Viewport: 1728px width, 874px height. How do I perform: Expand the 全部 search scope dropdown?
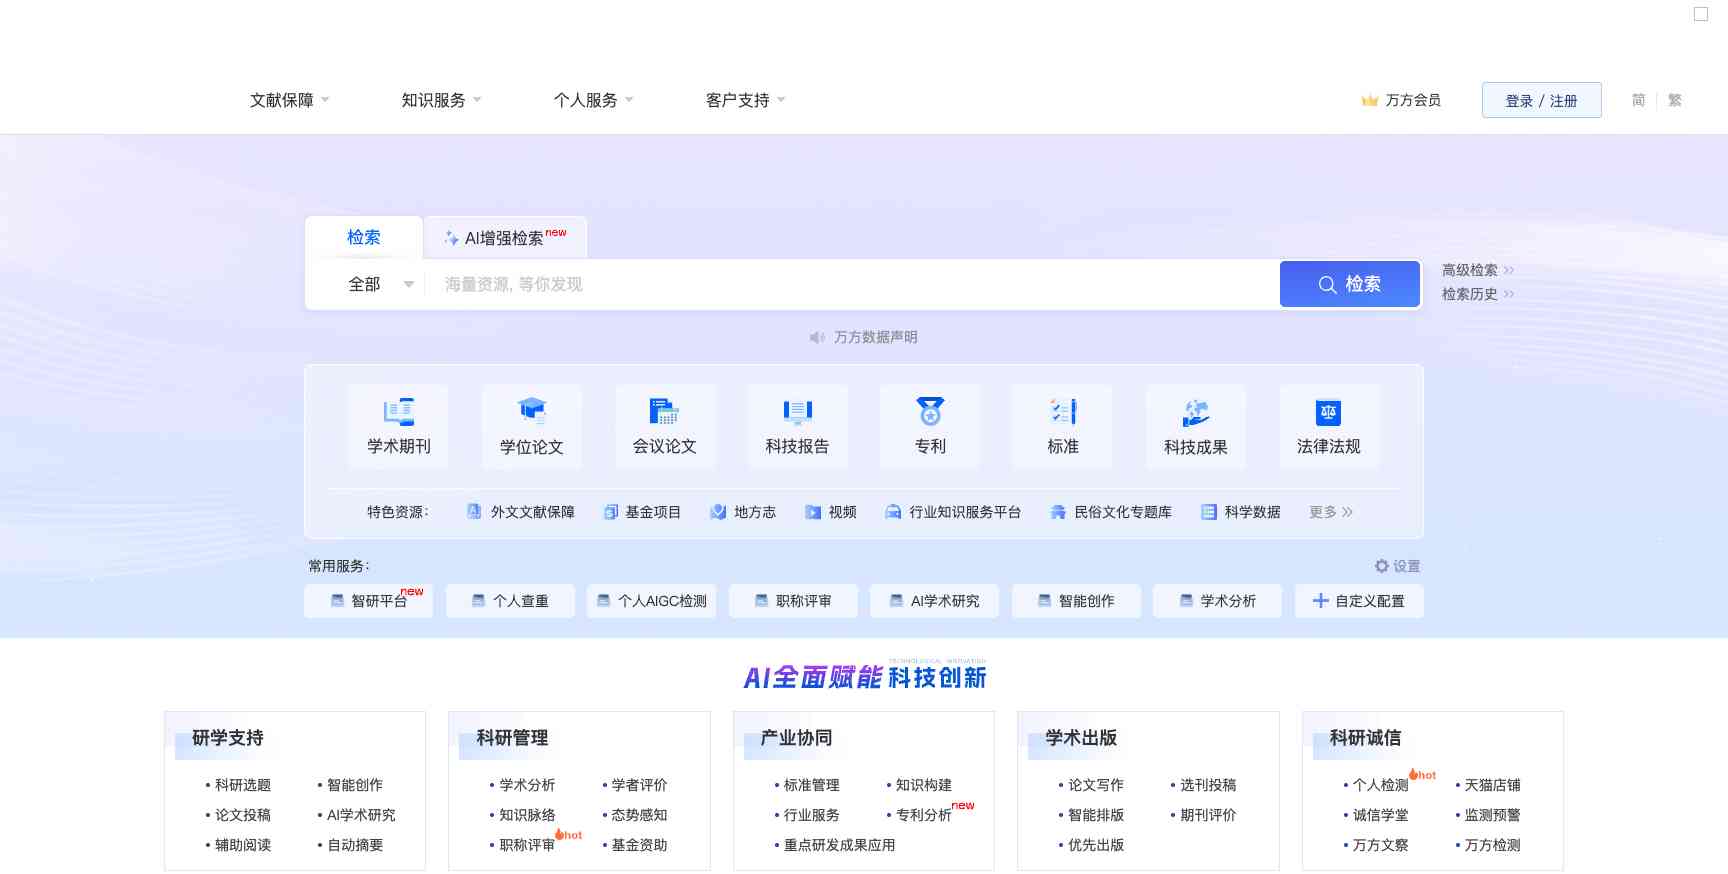pyautogui.click(x=379, y=285)
